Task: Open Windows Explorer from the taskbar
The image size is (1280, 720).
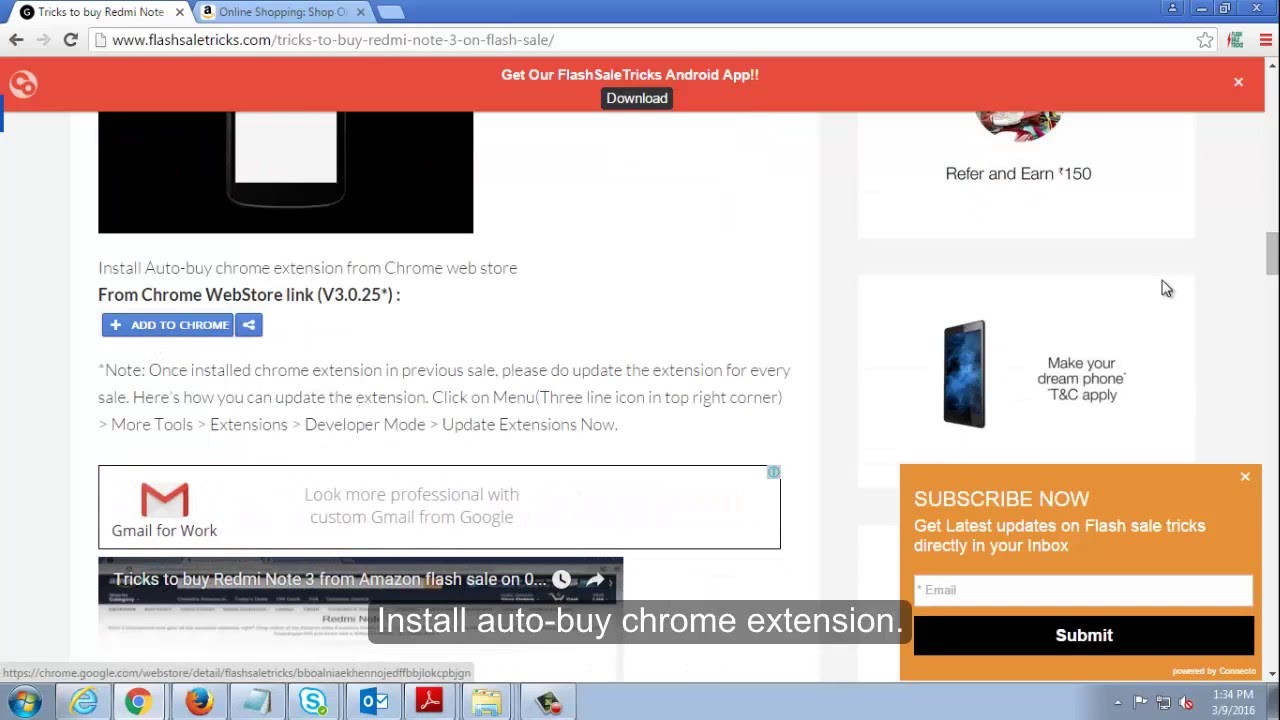Action: pyautogui.click(x=488, y=702)
